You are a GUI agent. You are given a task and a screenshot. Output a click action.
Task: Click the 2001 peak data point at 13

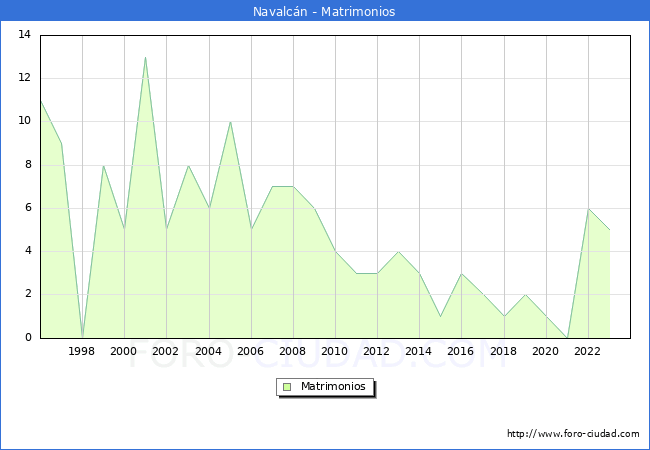[x=145, y=57]
